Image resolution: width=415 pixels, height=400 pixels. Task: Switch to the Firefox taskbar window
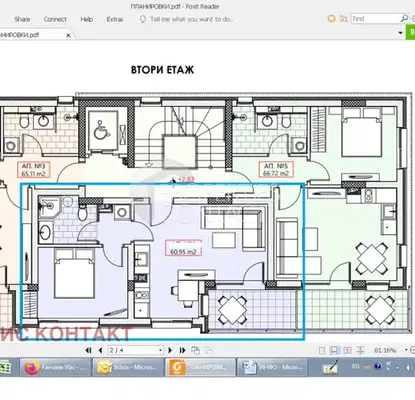click(55, 367)
